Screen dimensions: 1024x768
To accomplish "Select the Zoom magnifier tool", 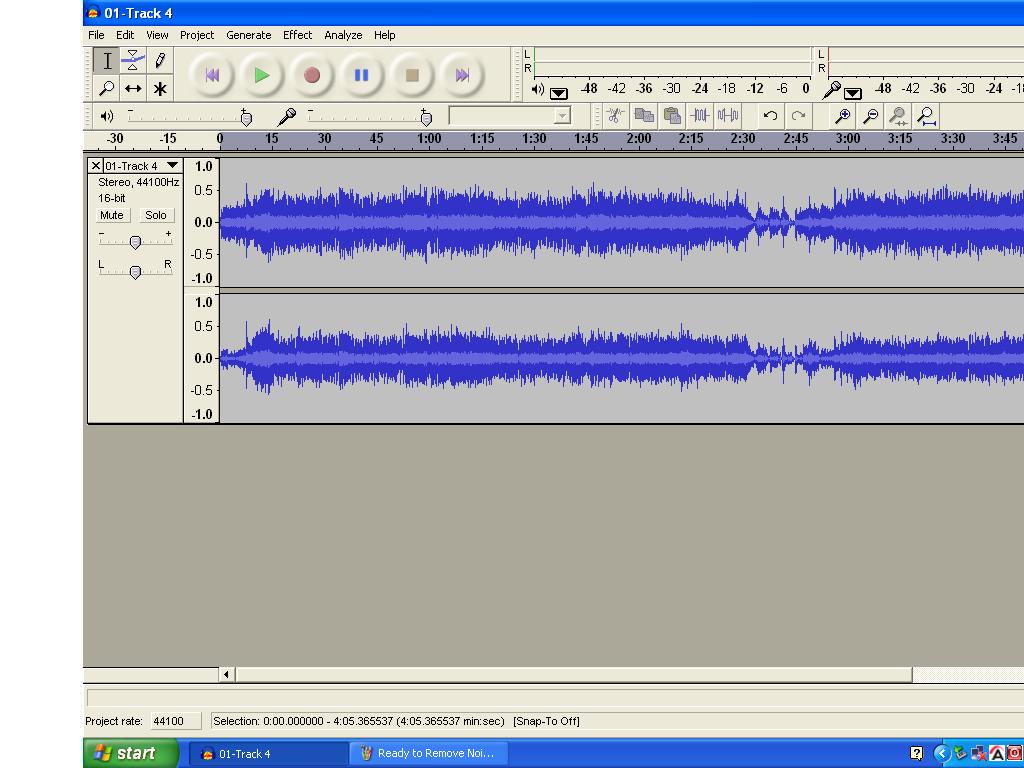I will click(106, 88).
